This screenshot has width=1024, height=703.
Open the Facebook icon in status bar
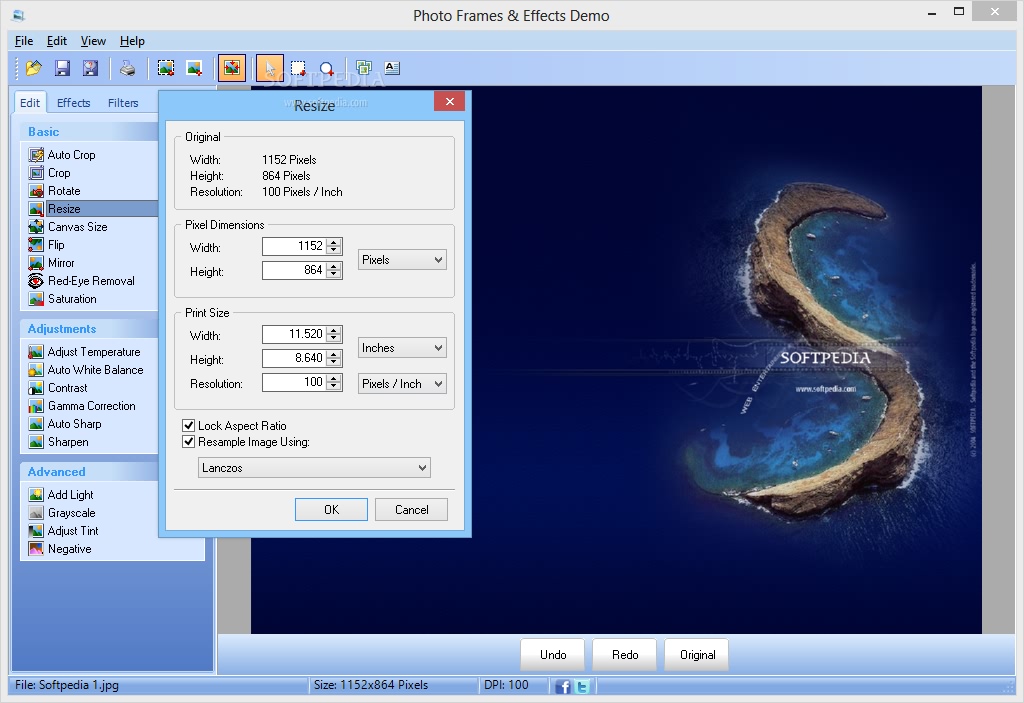point(563,686)
